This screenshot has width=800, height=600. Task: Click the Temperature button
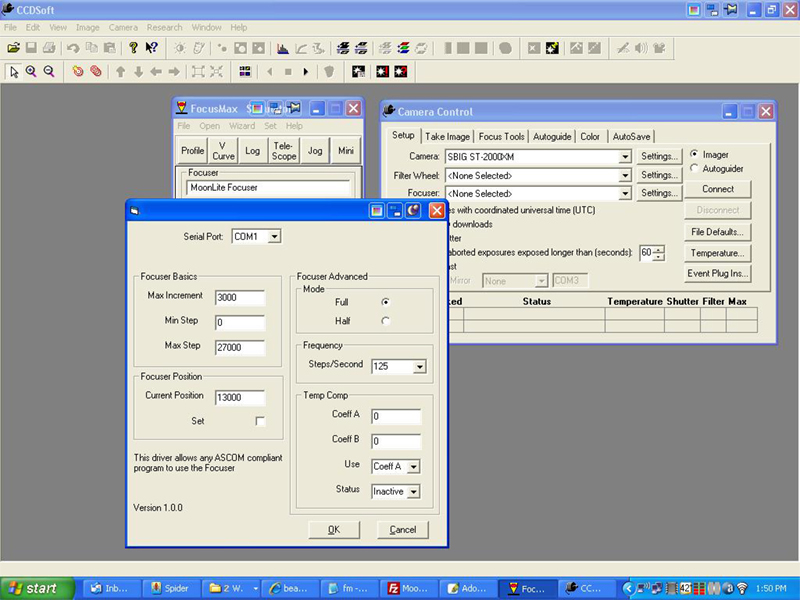pyautogui.click(x=718, y=253)
